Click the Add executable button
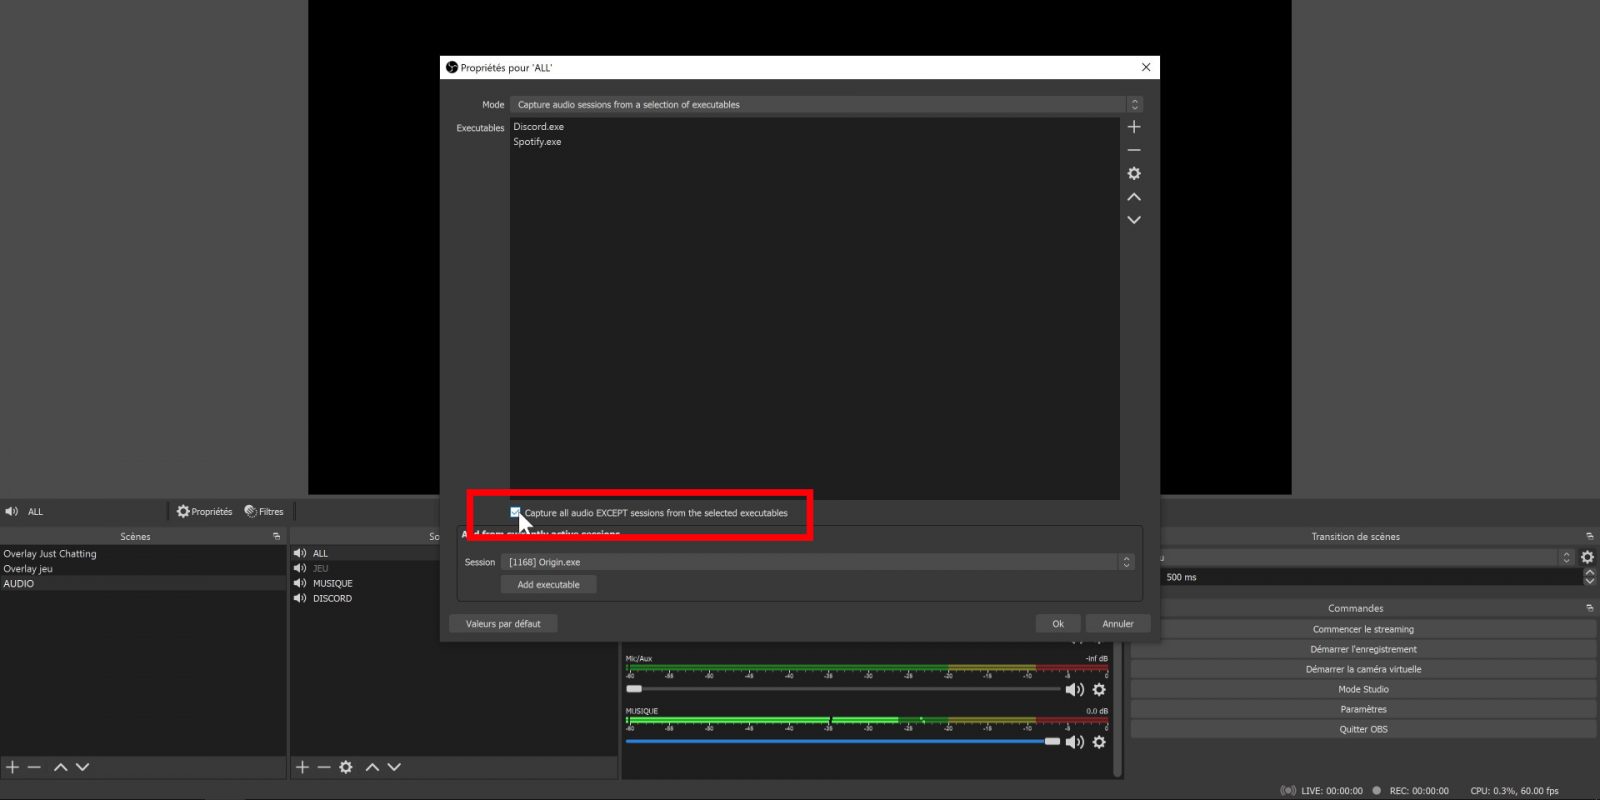The image size is (1600, 800). [548, 585]
